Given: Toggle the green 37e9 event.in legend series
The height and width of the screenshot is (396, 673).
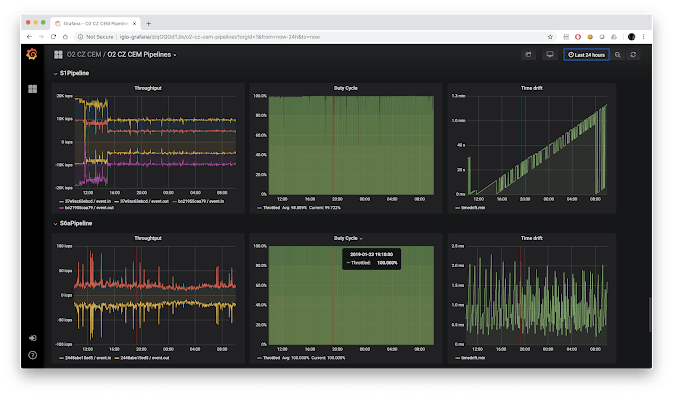Looking at the screenshot, I should pyautogui.click(x=88, y=201).
